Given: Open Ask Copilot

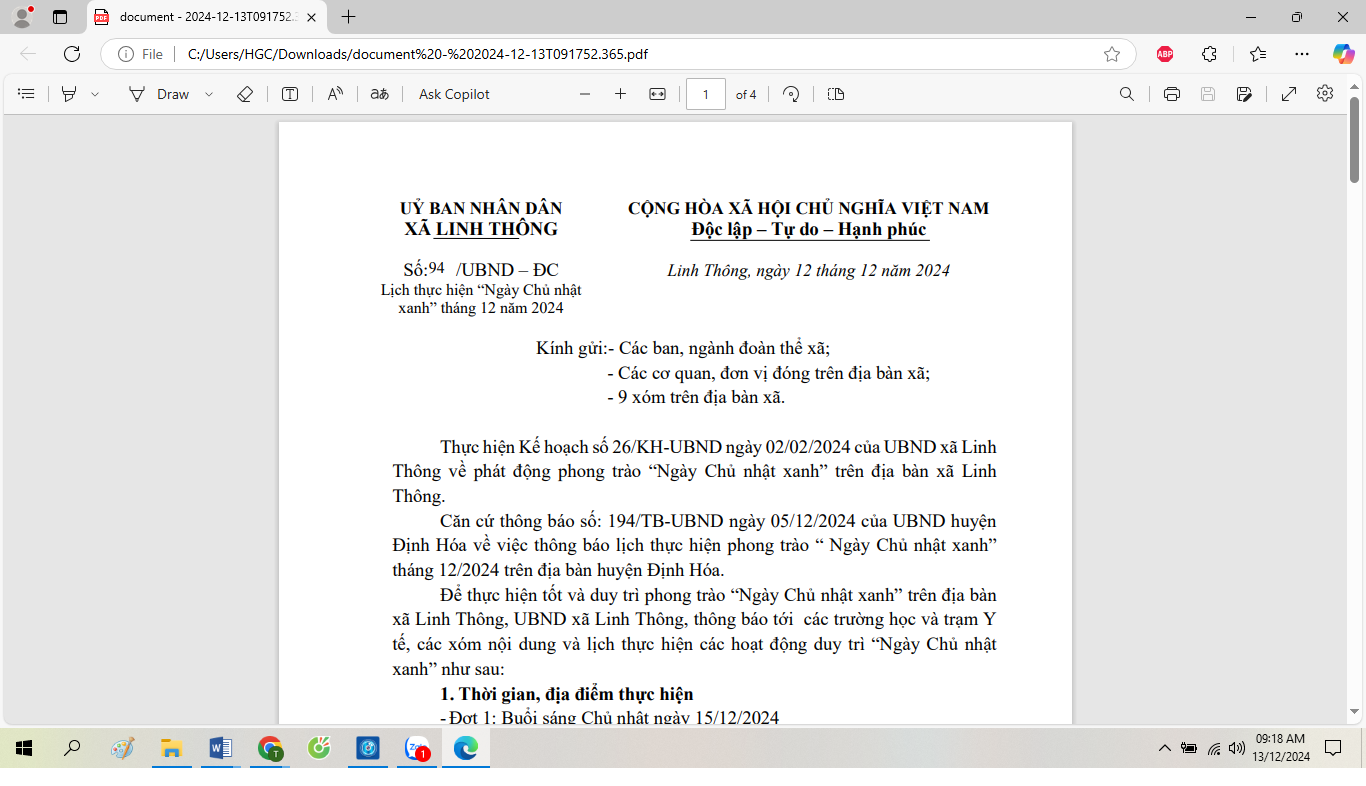Looking at the screenshot, I should click(454, 94).
